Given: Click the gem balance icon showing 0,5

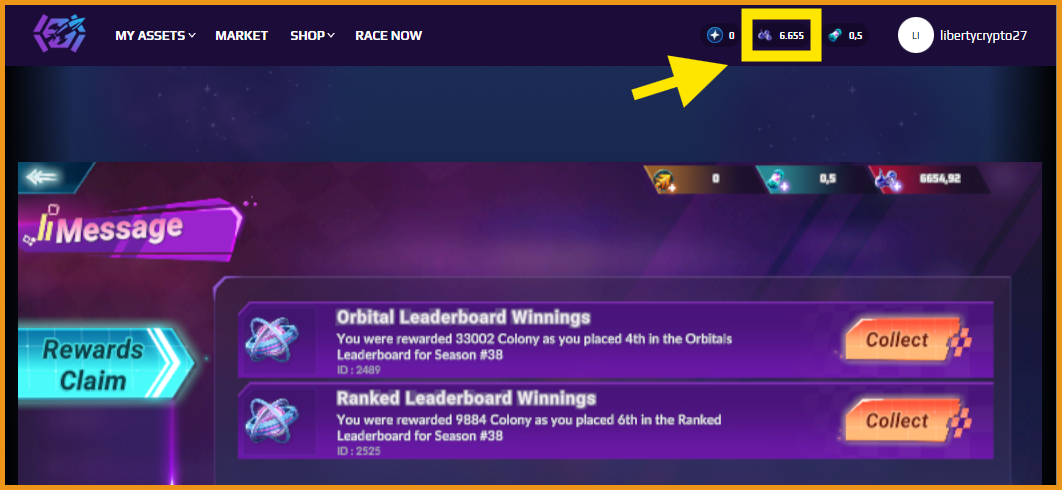Looking at the screenshot, I should 837,35.
